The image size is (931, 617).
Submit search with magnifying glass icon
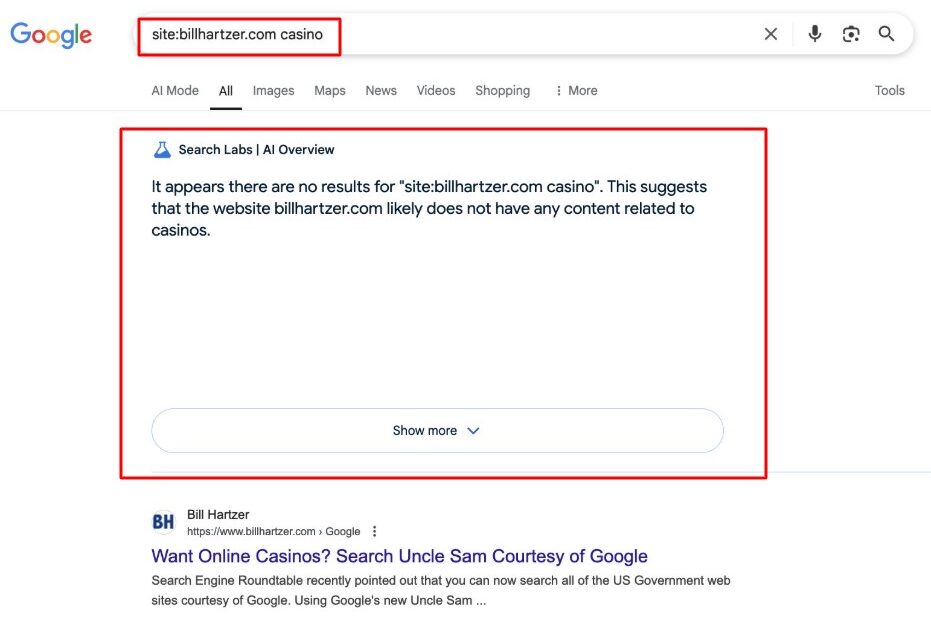(x=886, y=34)
